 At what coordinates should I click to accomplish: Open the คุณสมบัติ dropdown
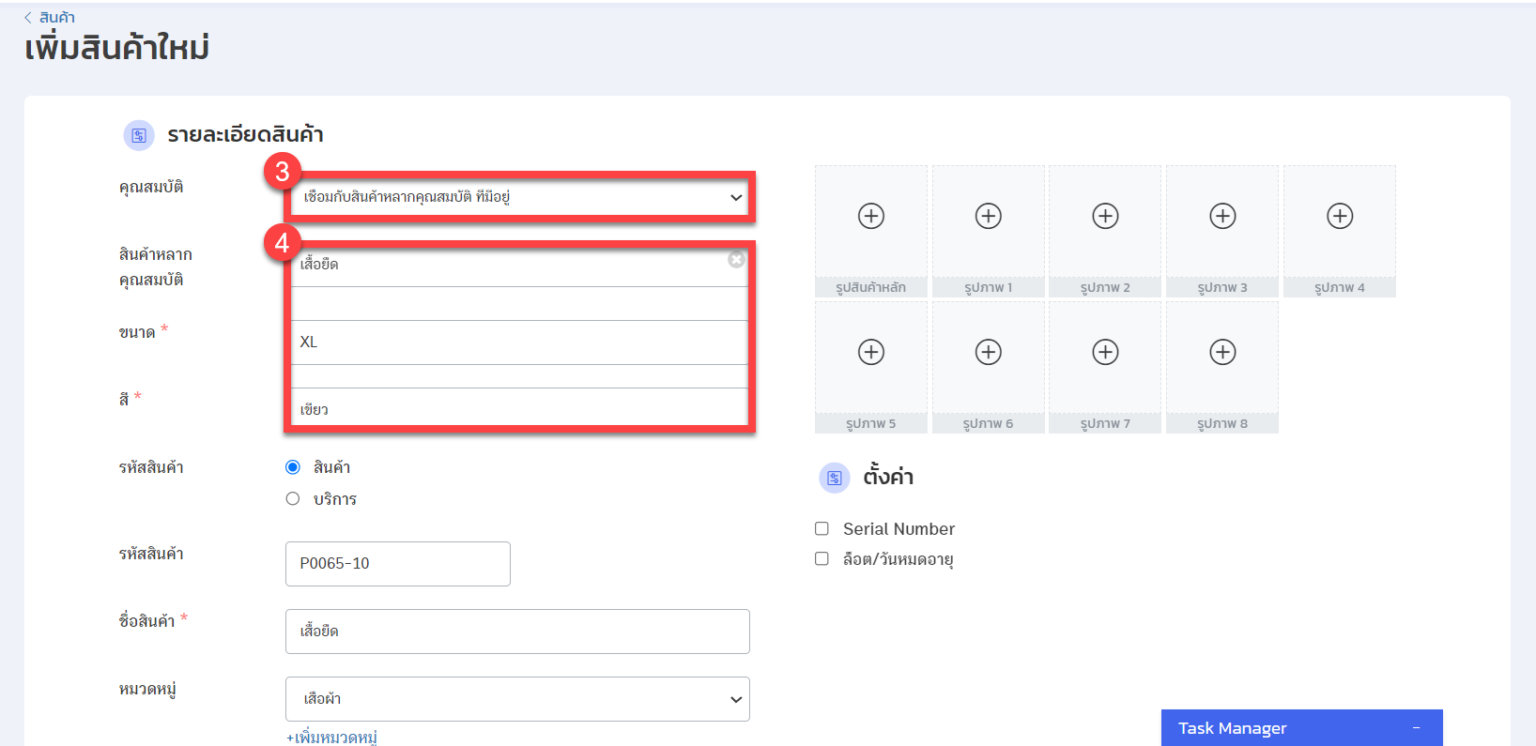pyautogui.click(x=519, y=198)
